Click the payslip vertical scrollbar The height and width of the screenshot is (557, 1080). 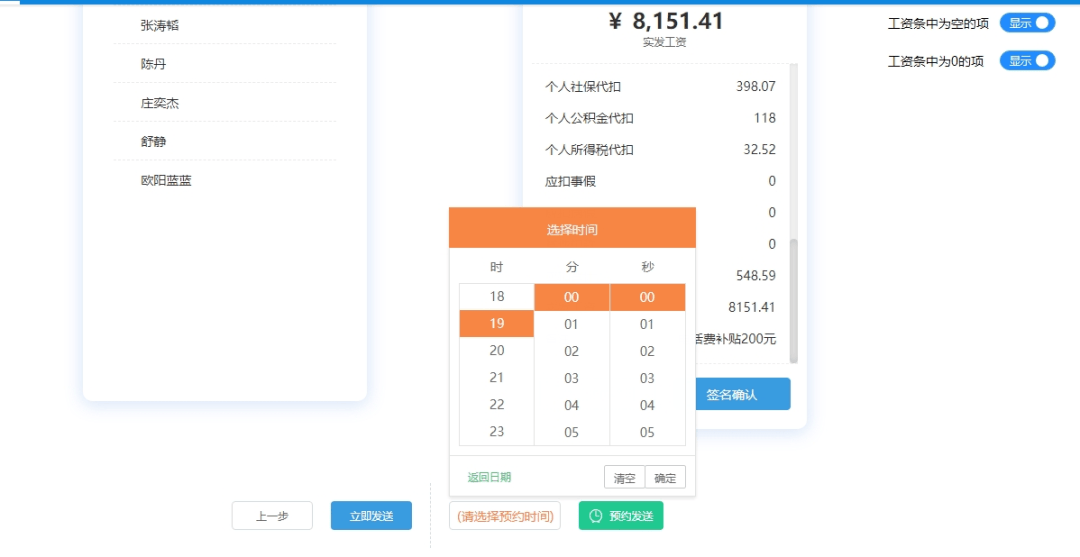pyautogui.click(x=794, y=300)
